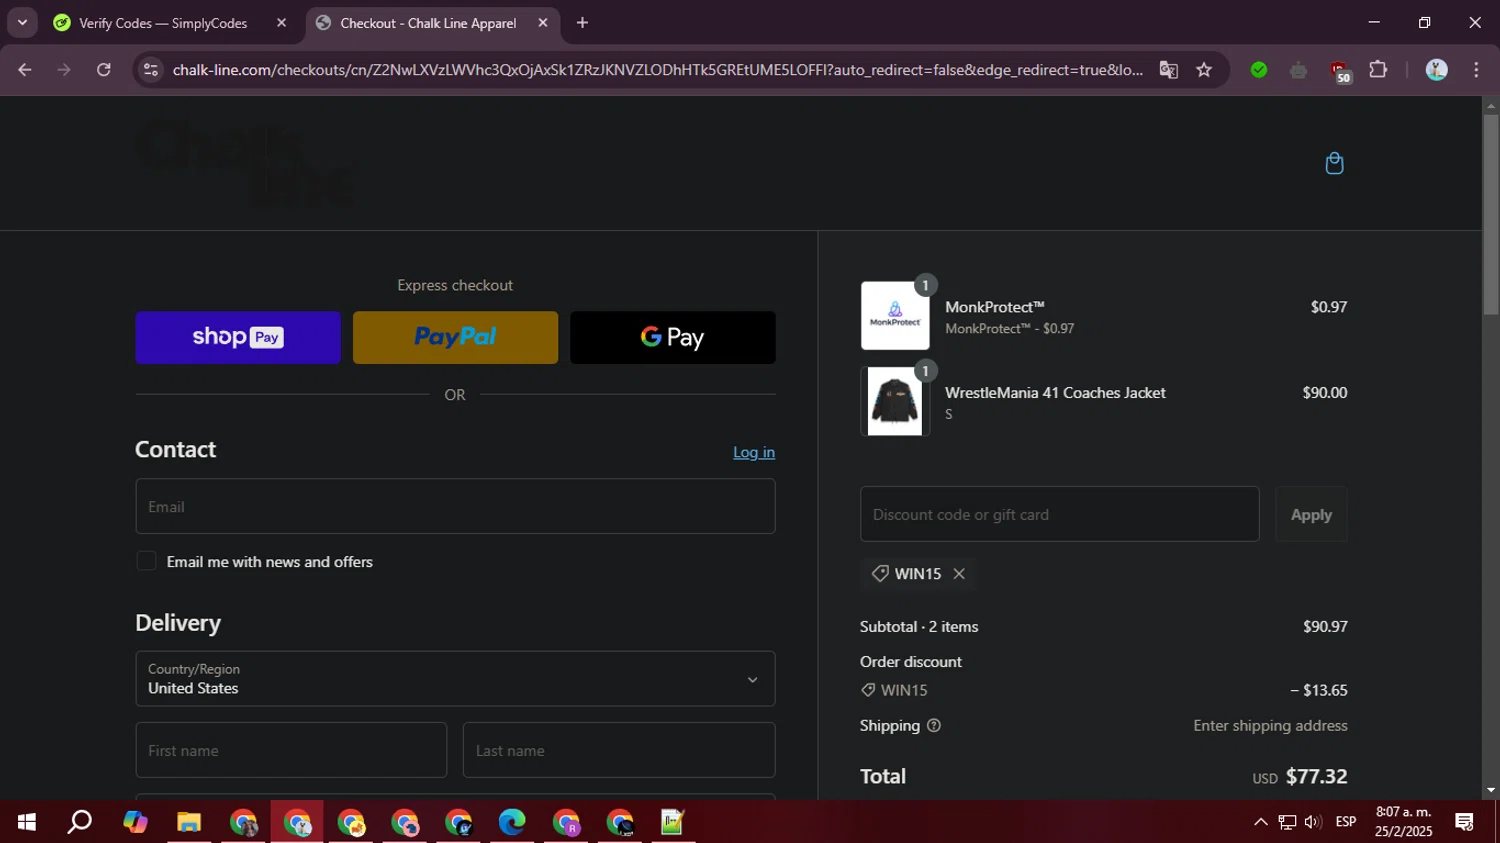Show hidden system tray icons
The width and height of the screenshot is (1500, 843).
pos(1260,822)
